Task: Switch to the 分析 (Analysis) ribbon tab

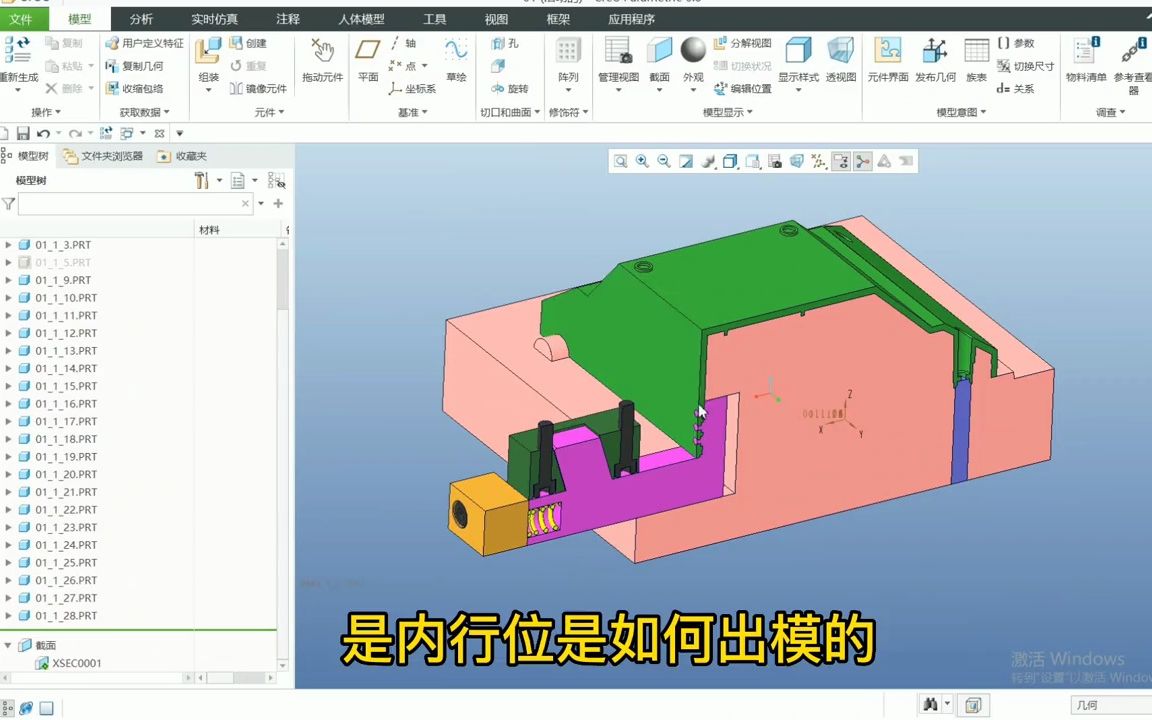Action: coord(140,18)
